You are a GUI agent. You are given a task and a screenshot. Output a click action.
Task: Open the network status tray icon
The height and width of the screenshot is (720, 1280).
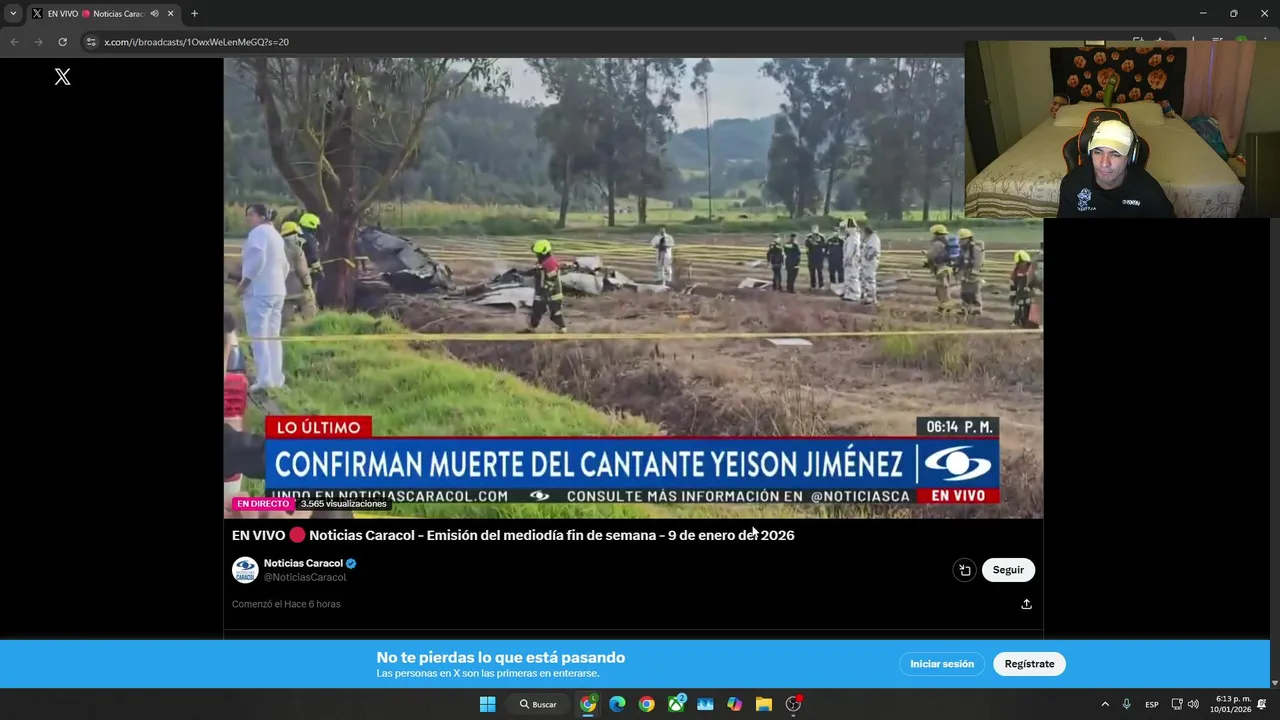pyautogui.click(x=1177, y=704)
